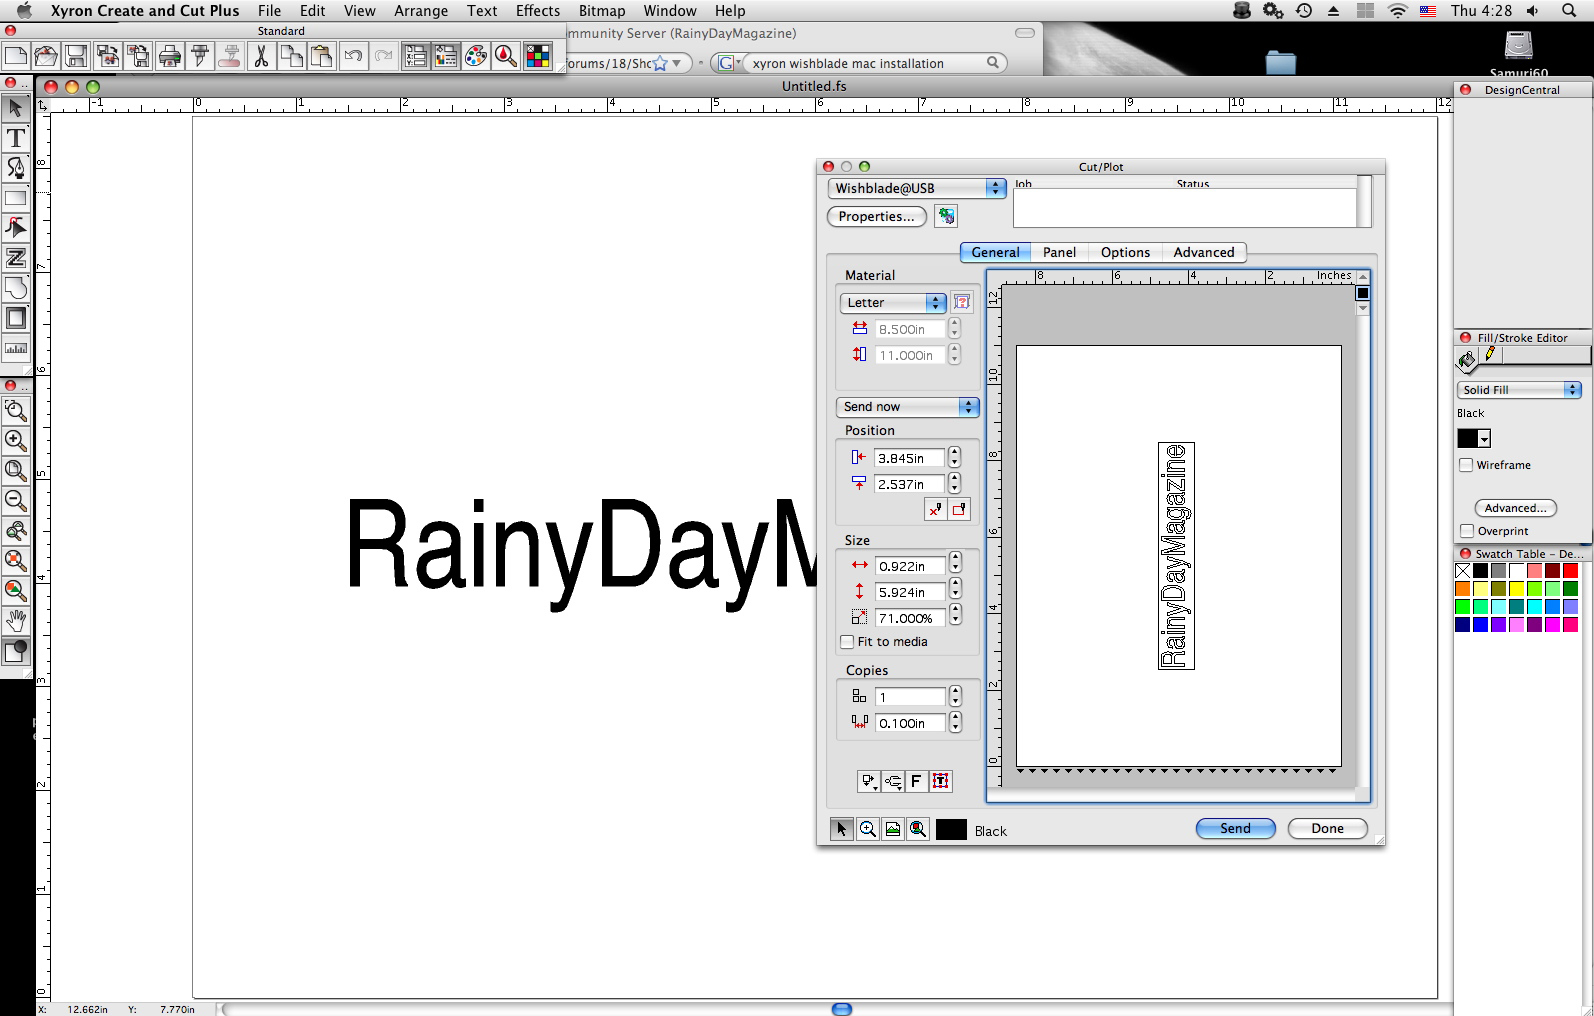Click the Time Machine icon in menu bar
1594x1016 pixels.
point(1304,11)
